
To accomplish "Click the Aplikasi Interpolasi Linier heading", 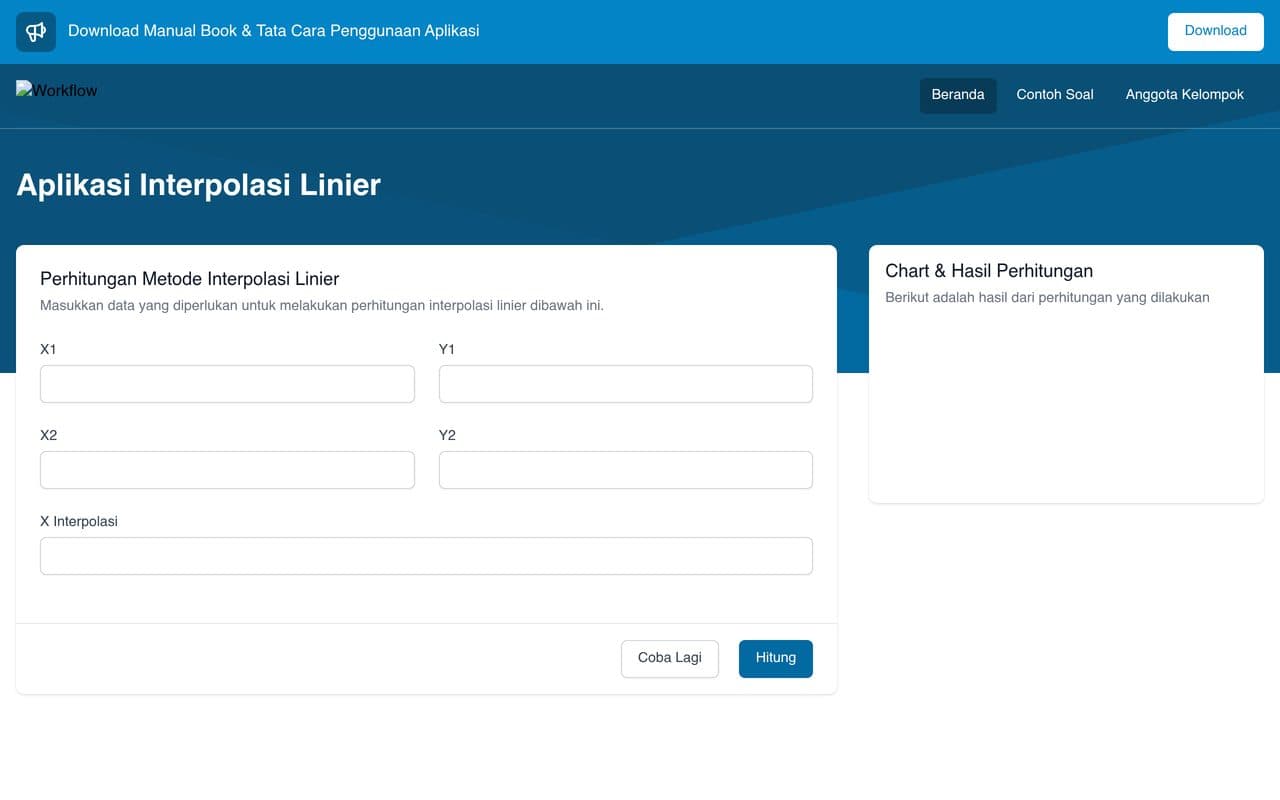I will [x=199, y=185].
